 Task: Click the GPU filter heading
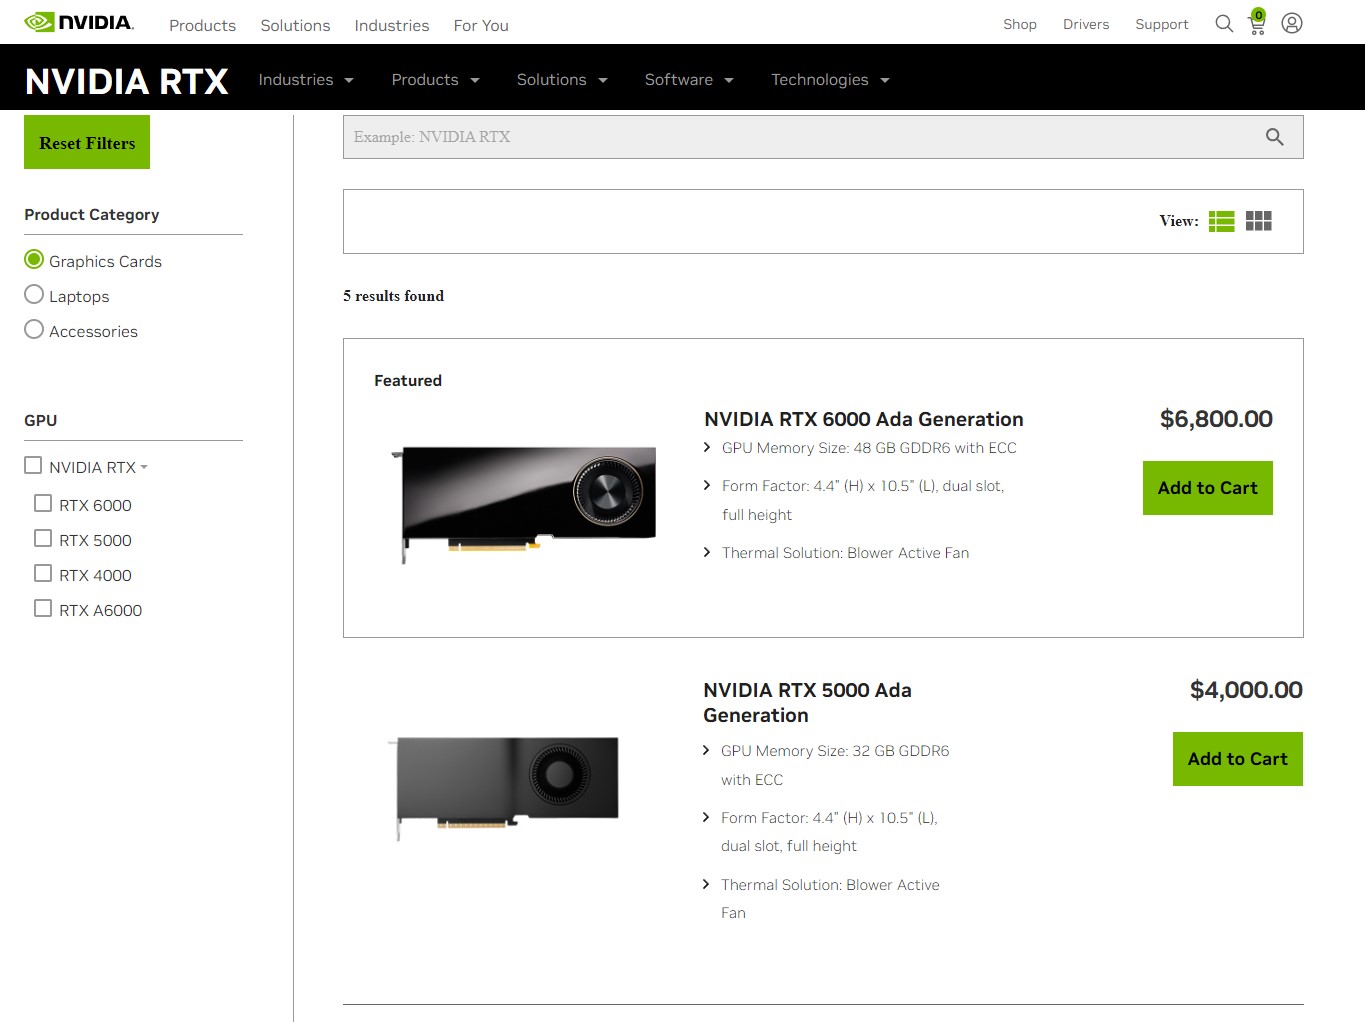pyautogui.click(x=41, y=421)
